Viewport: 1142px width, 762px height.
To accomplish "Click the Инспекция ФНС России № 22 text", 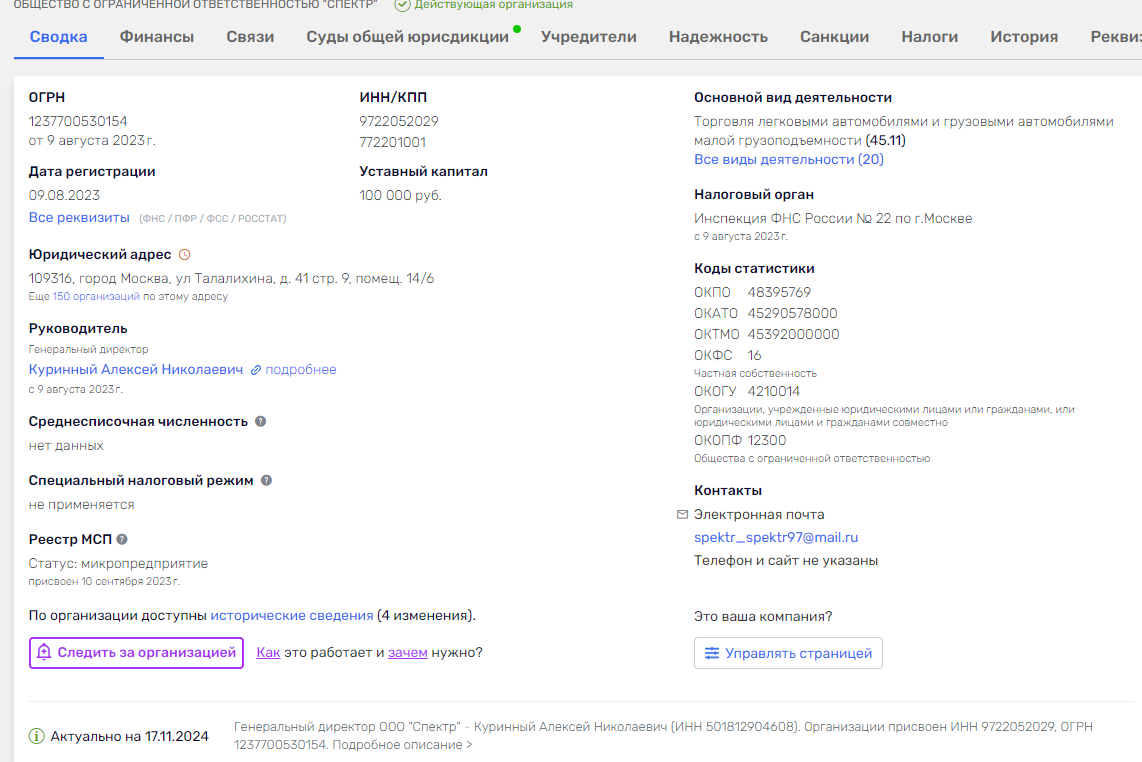I will [833, 218].
